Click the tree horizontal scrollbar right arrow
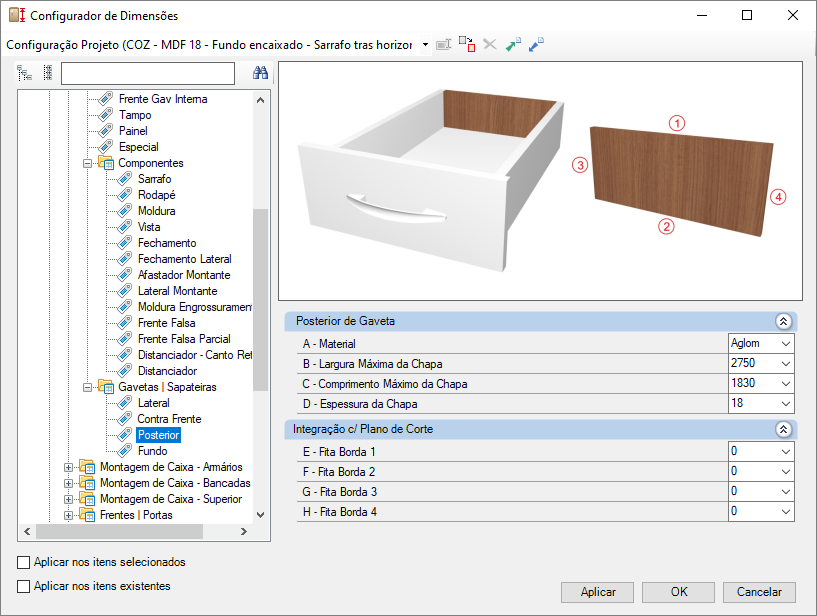The height and width of the screenshot is (616, 817). coord(244,532)
